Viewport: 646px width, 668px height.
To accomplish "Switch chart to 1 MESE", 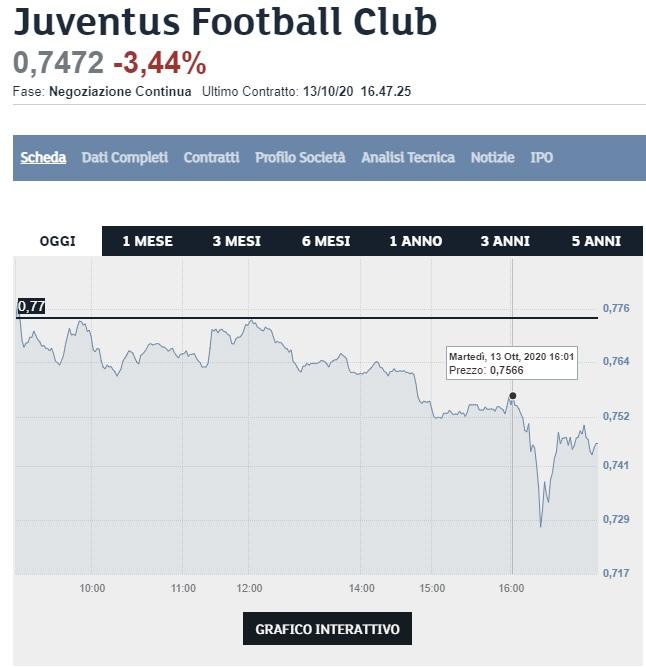I will click(x=147, y=241).
